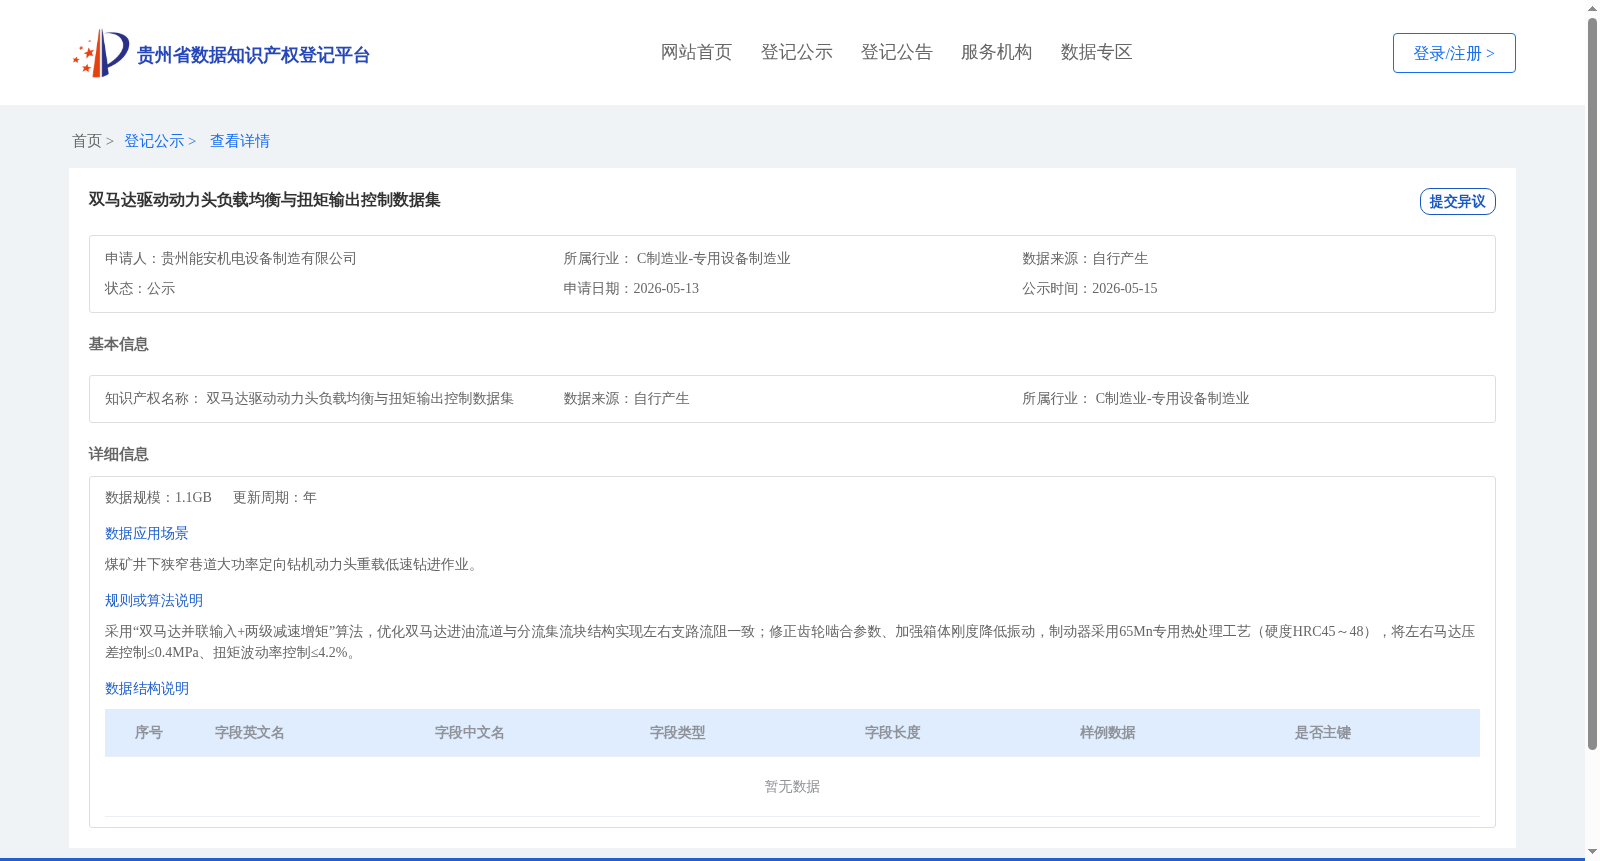Click 状态：公示 status text

140,288
